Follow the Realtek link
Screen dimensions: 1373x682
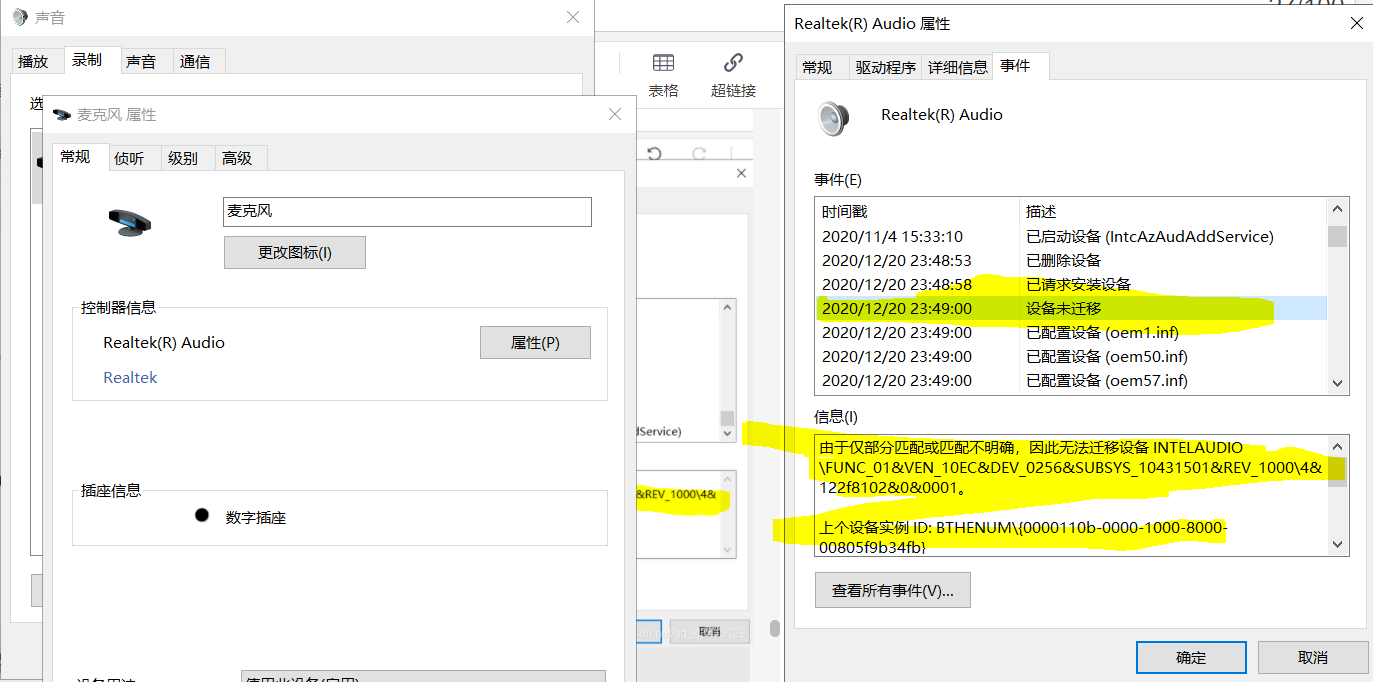(130, 377)
